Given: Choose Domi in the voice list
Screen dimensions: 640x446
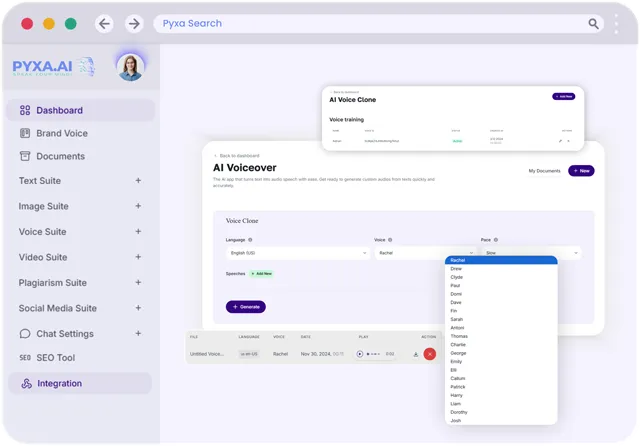Looking at the screenshot, I should click(501, 294).
